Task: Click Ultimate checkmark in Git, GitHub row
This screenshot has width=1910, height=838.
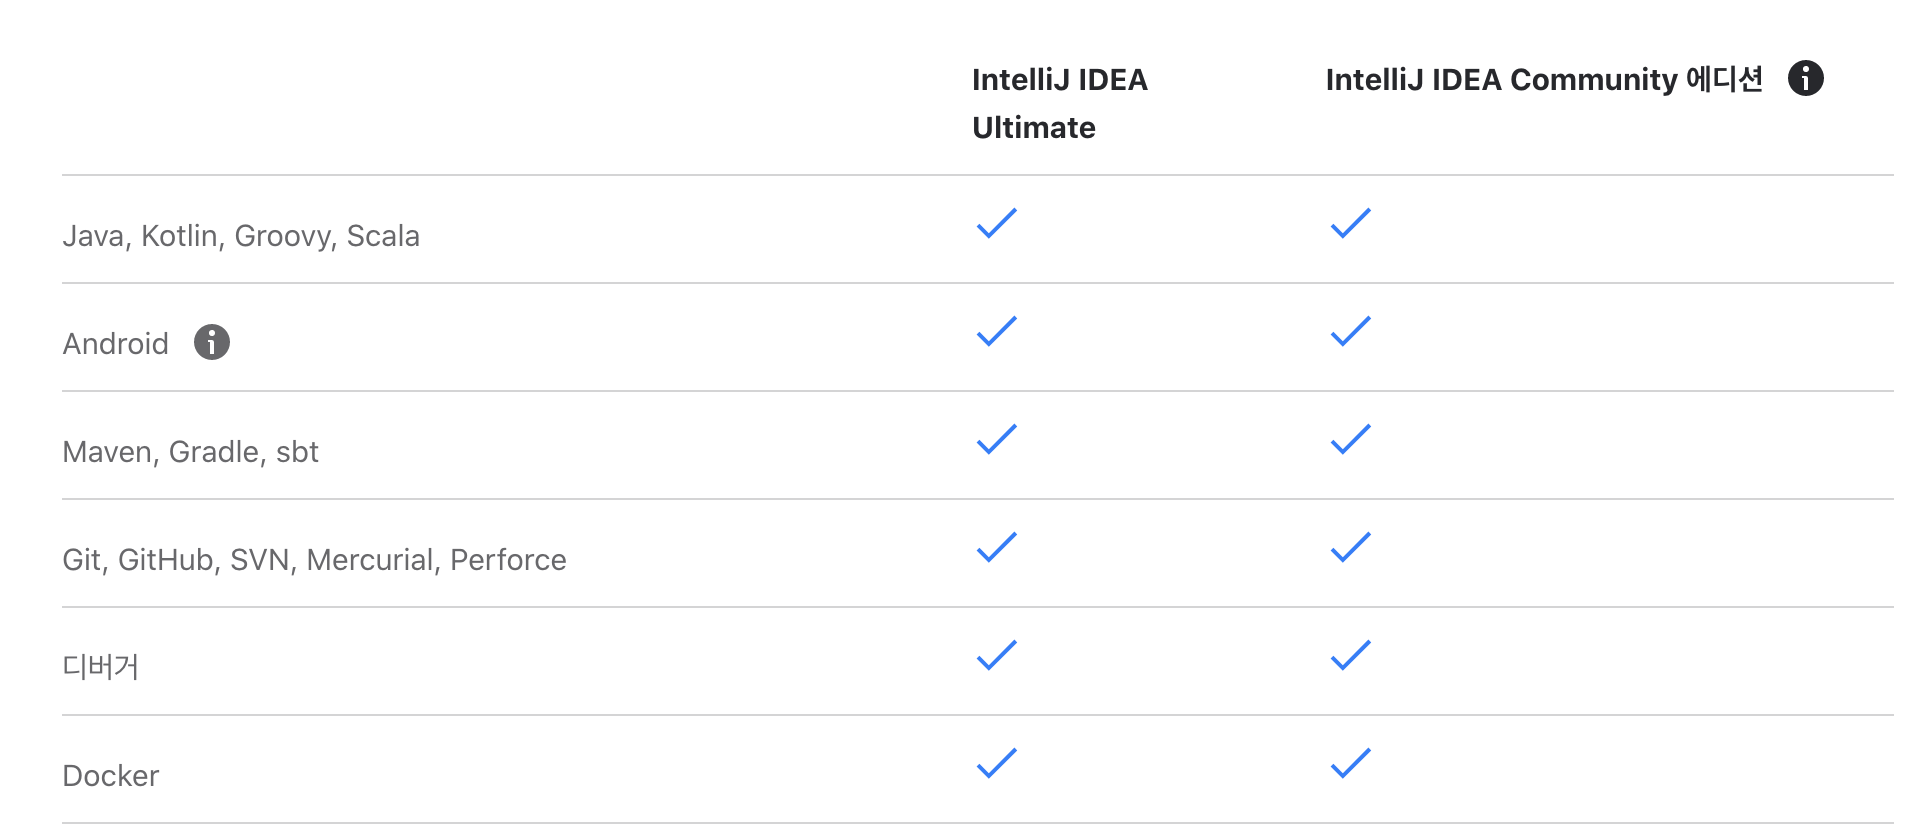Action: 996,547
